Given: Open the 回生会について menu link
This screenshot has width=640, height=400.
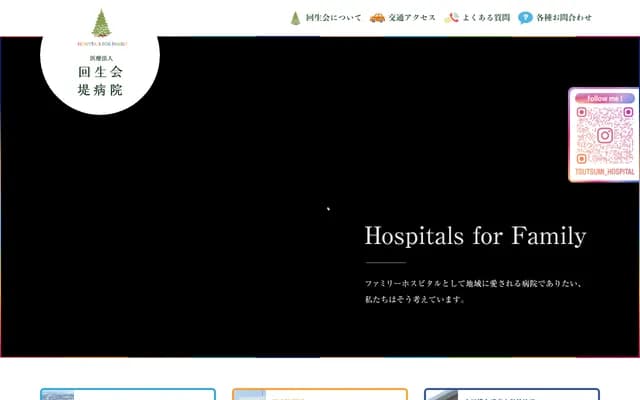Looking at the screenshot, I should (333, 18).
